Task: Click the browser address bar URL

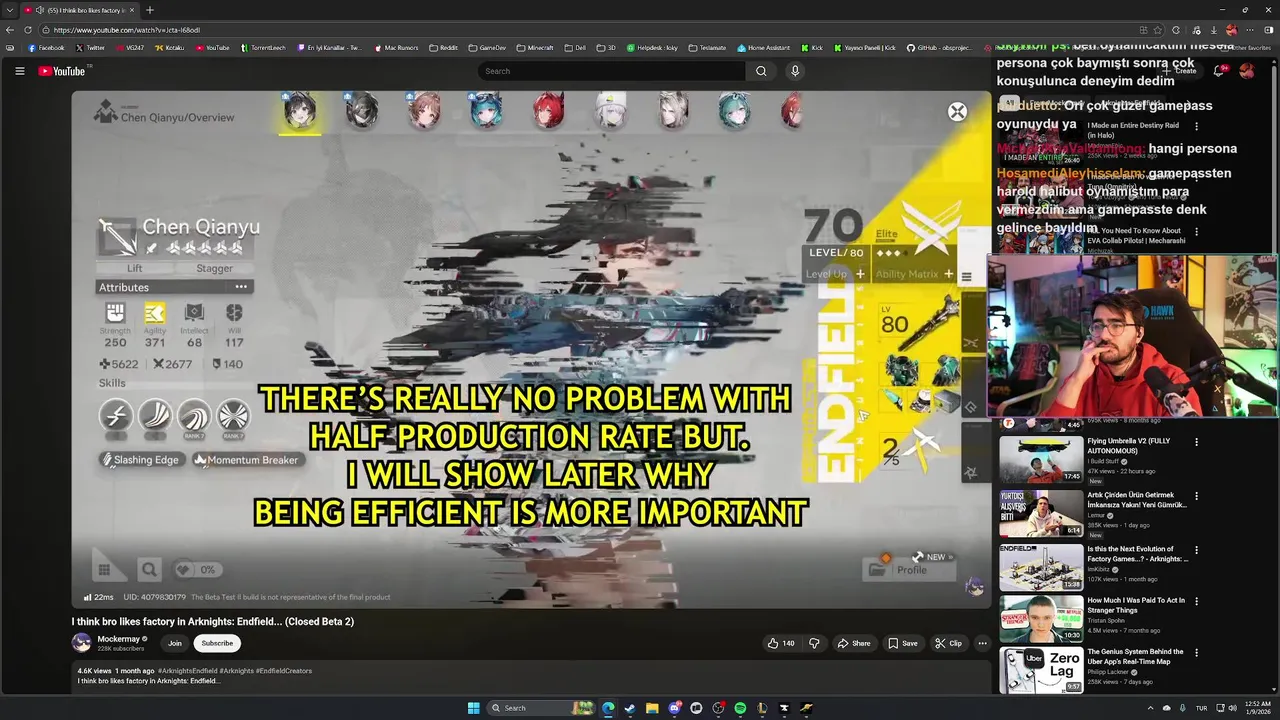Action: pyautogui.click(x=127, y=30)
